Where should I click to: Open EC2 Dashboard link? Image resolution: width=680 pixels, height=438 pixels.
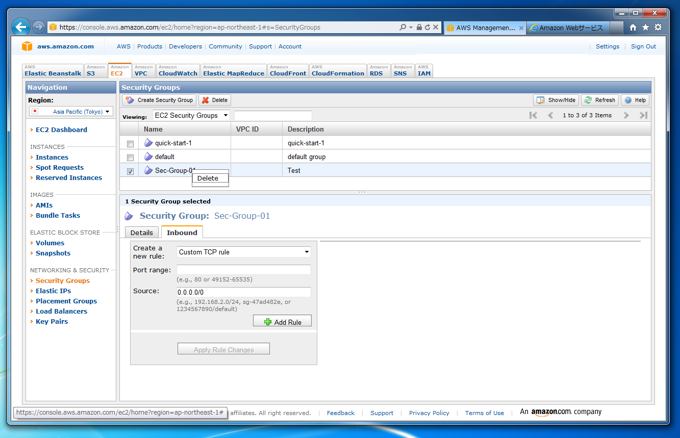click(61, 130)
